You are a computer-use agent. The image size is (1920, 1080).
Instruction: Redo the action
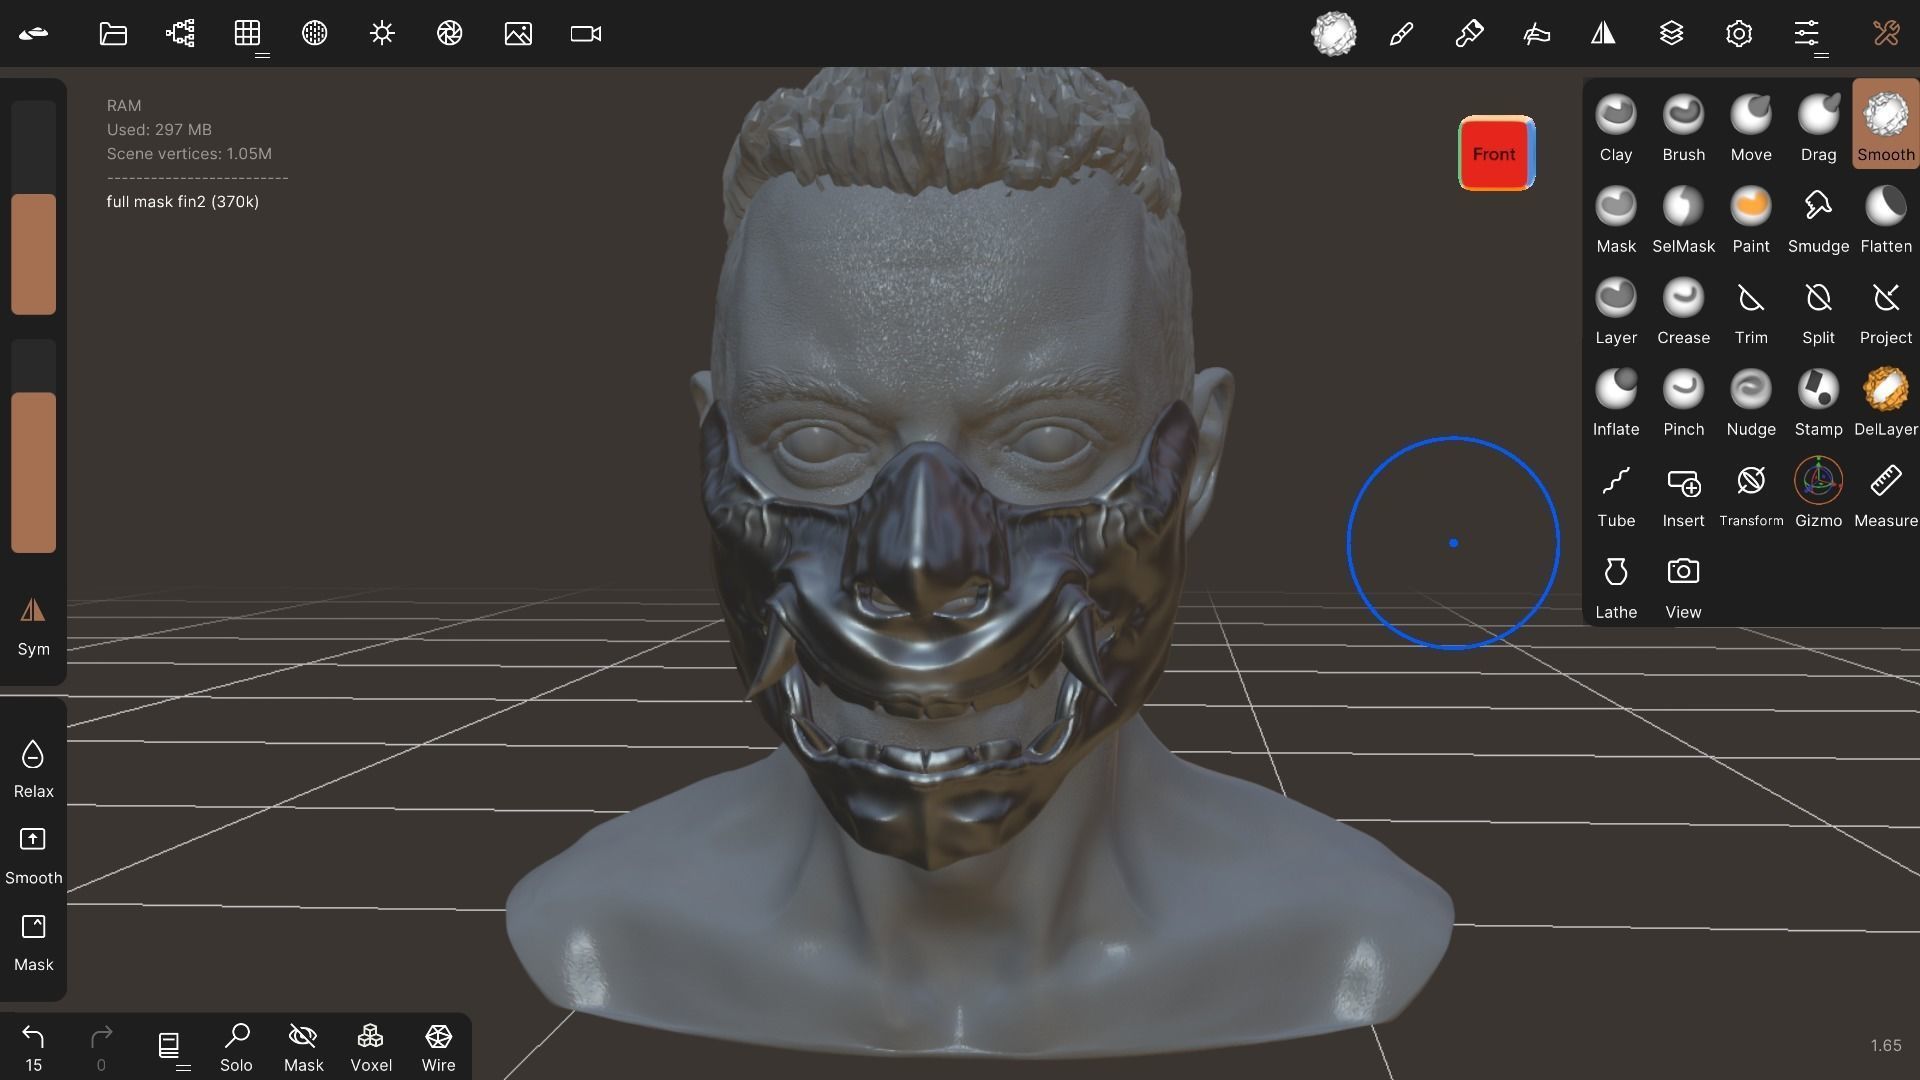(x=101, y=1047)
